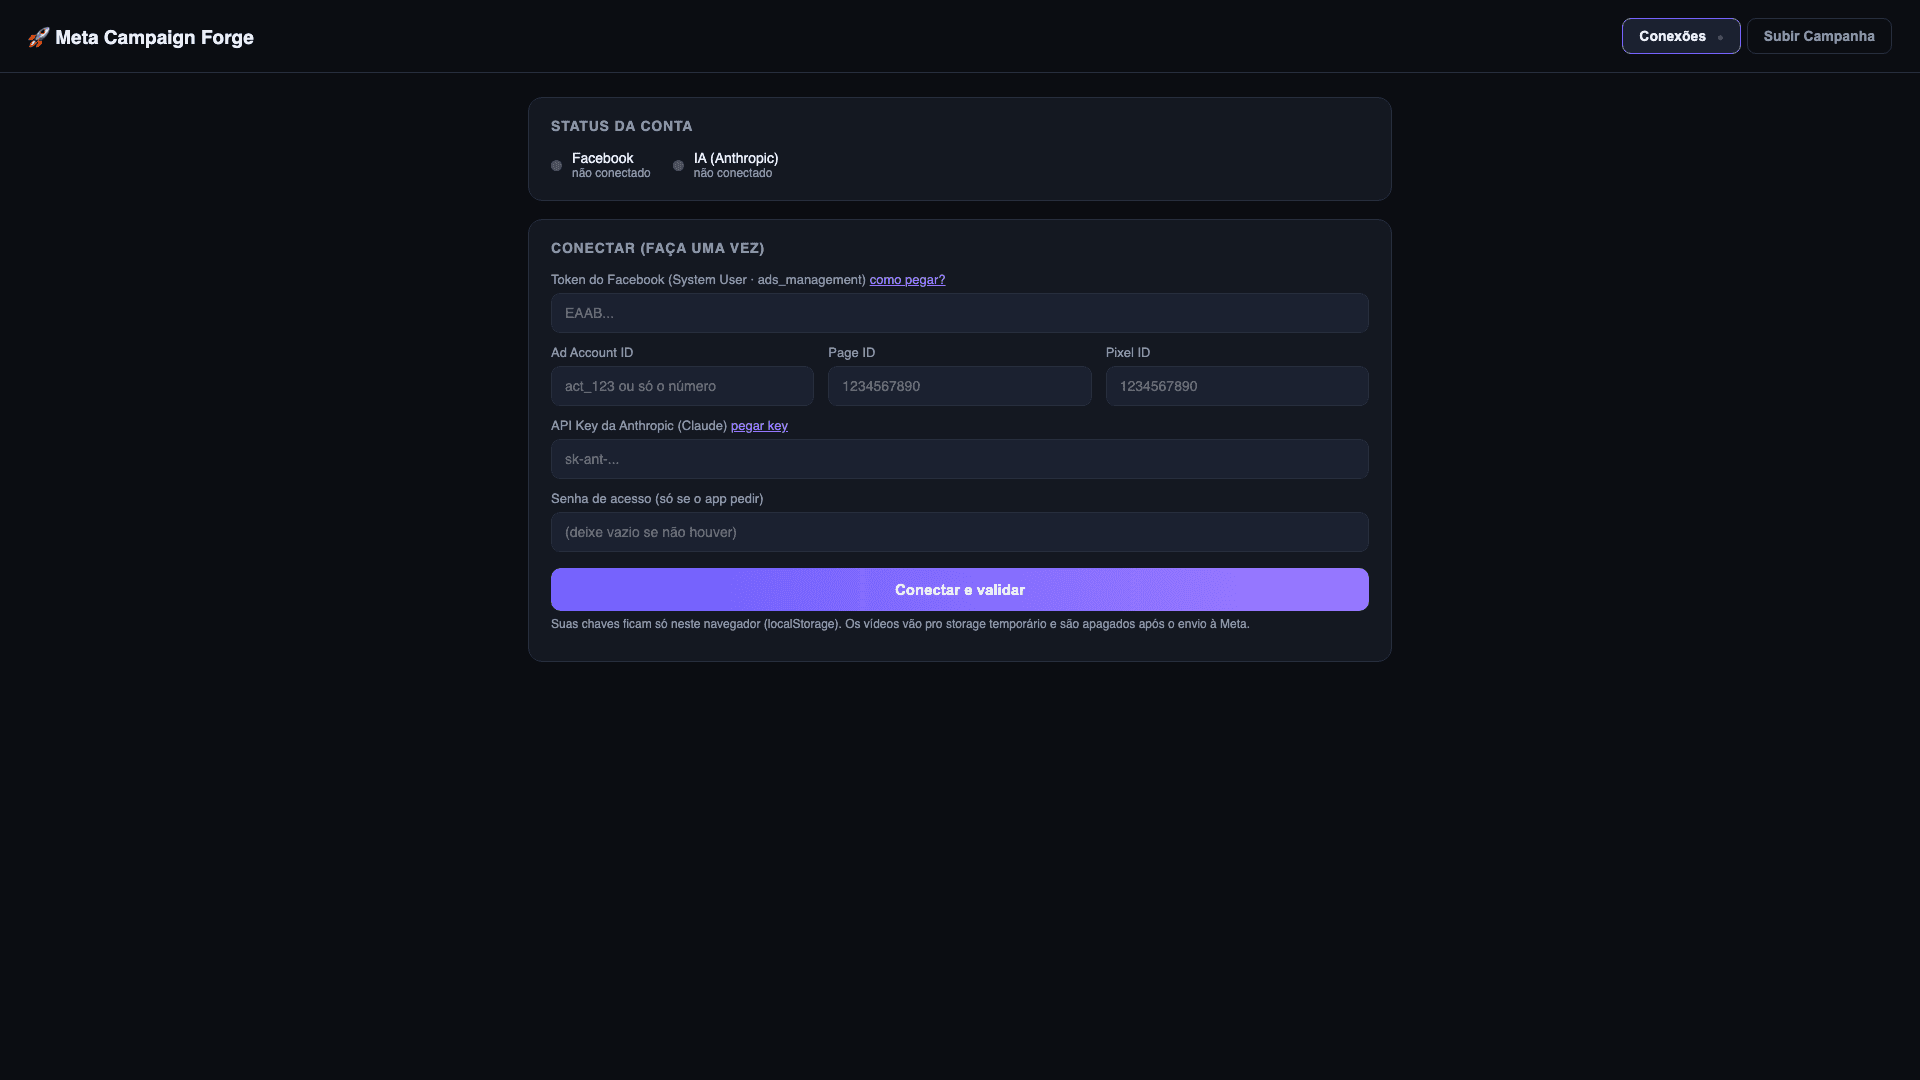Viewport: 1920px width, 1080px height.
Task: Open the Conexões tab
Action: pos(1680,36)
